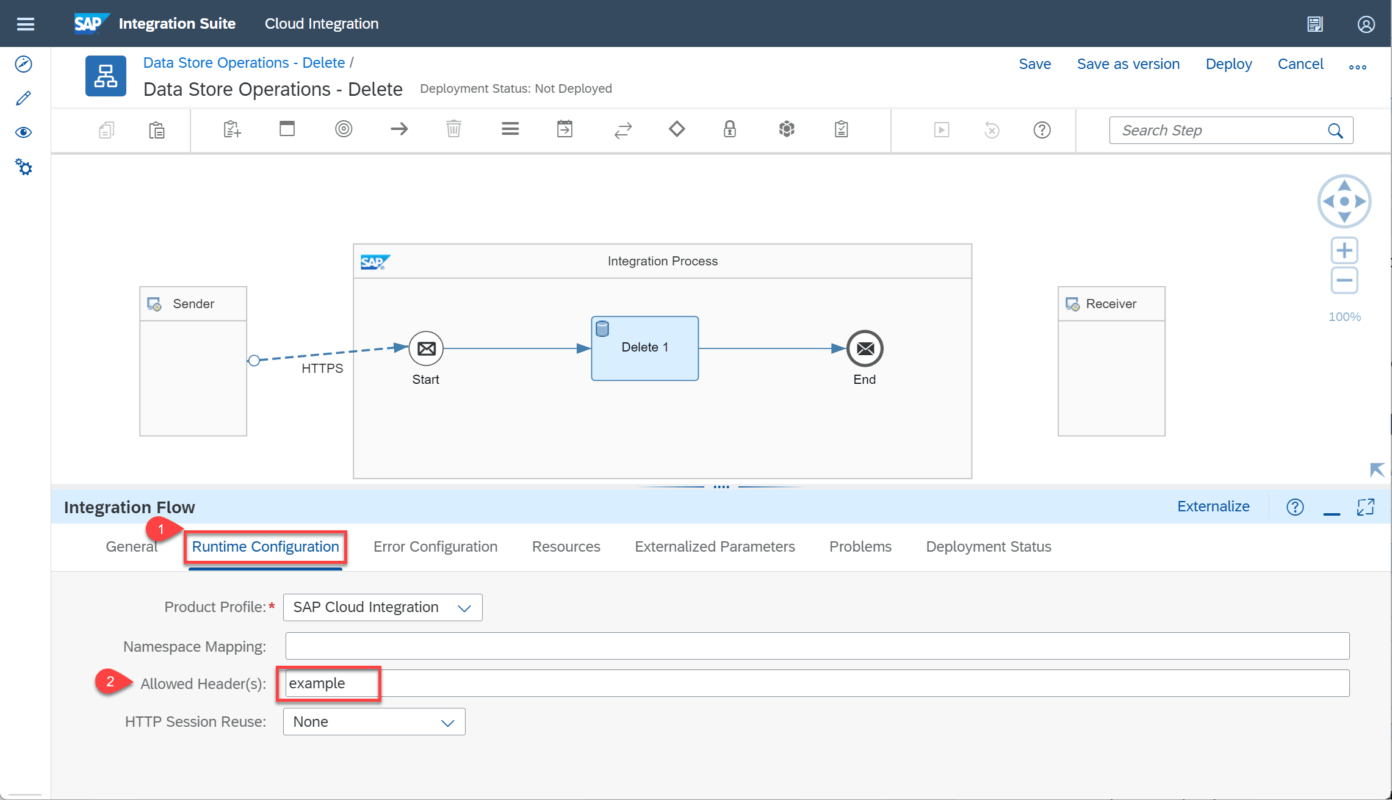Click Save as version
Screen dimensions: 1392x800
pos(1128,64)
